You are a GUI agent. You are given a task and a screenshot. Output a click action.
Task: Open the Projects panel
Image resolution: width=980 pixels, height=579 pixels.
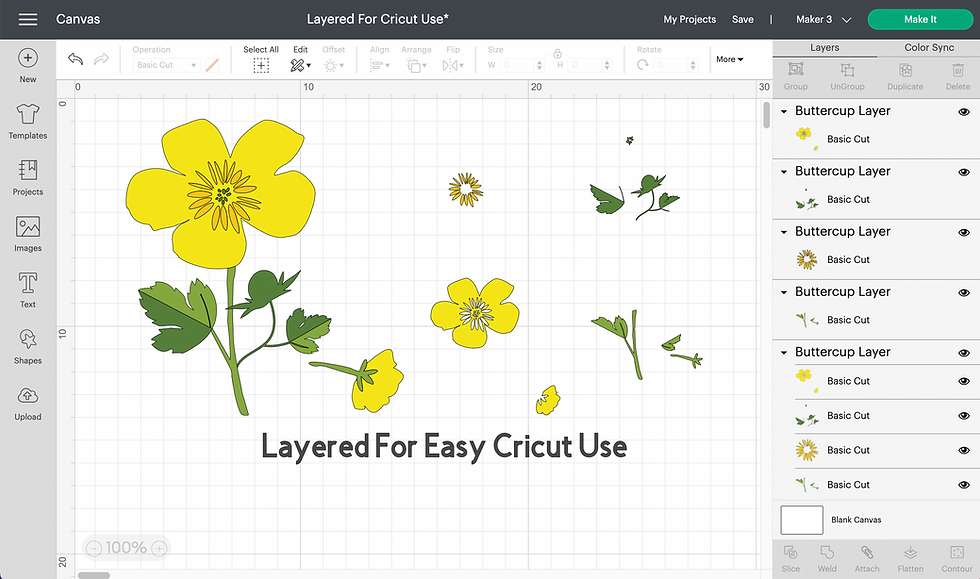coord(28,178)
